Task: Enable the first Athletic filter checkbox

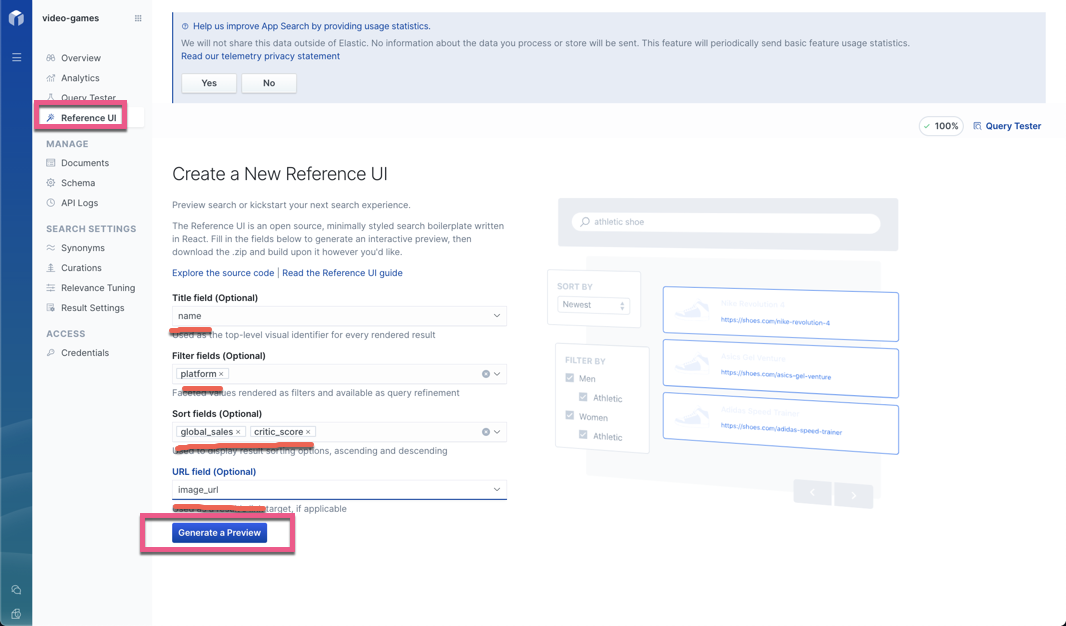Action: [x=582, y=397]
